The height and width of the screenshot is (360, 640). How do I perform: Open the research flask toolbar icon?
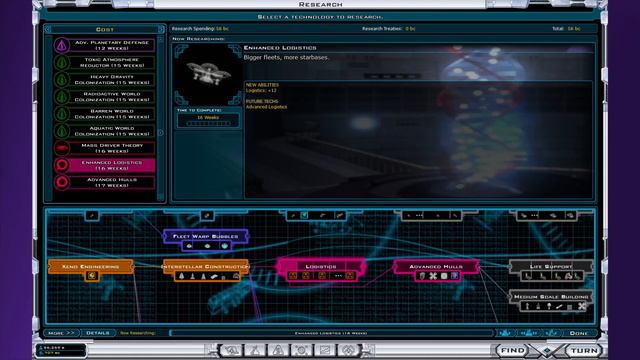click(255, 350)
